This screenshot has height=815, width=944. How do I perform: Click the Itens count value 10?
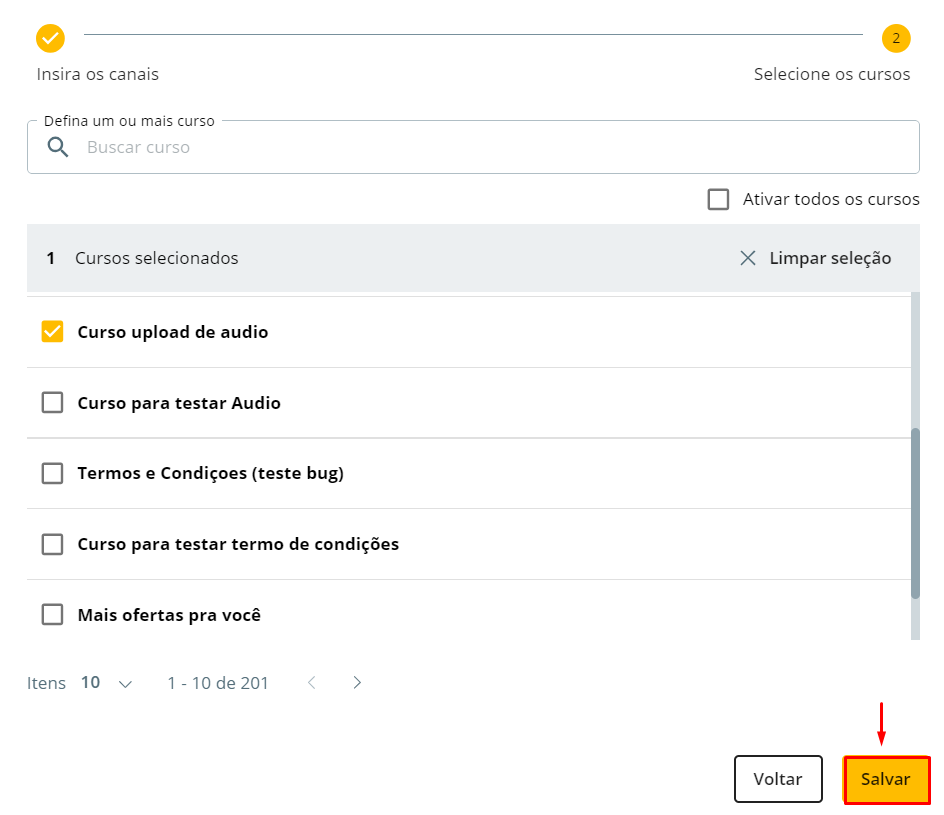(x=91, y=683)
